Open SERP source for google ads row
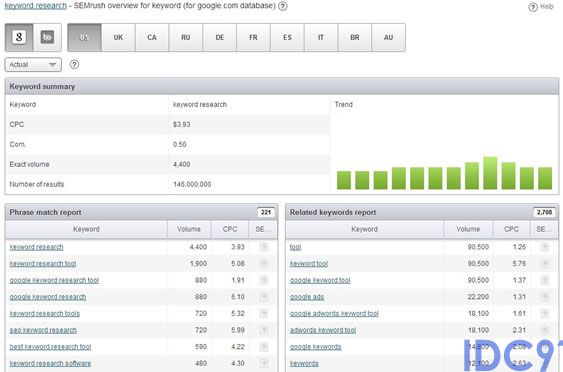 [x=545, y=297]
